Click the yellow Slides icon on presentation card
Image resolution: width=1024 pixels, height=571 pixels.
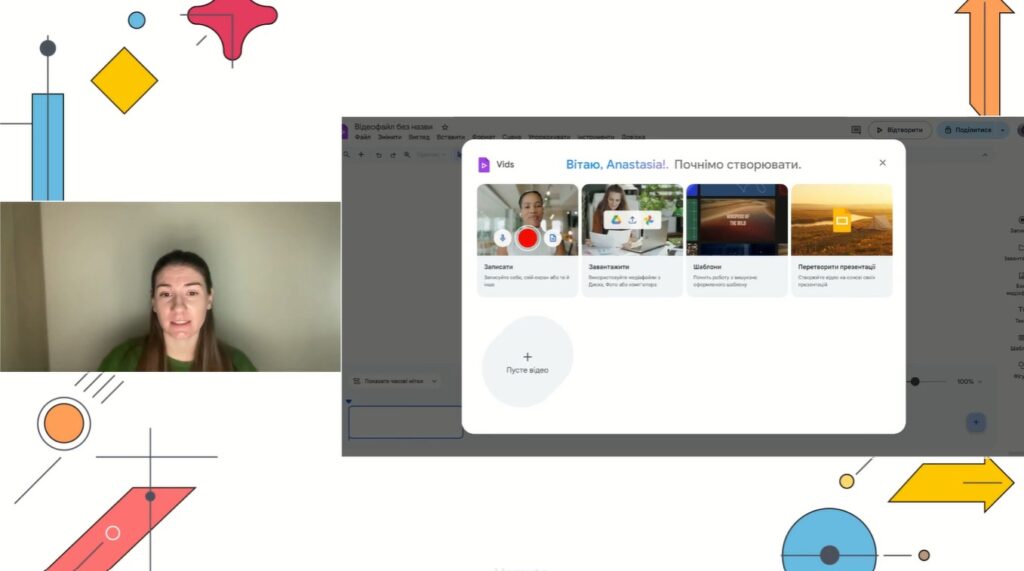point(841,220)
